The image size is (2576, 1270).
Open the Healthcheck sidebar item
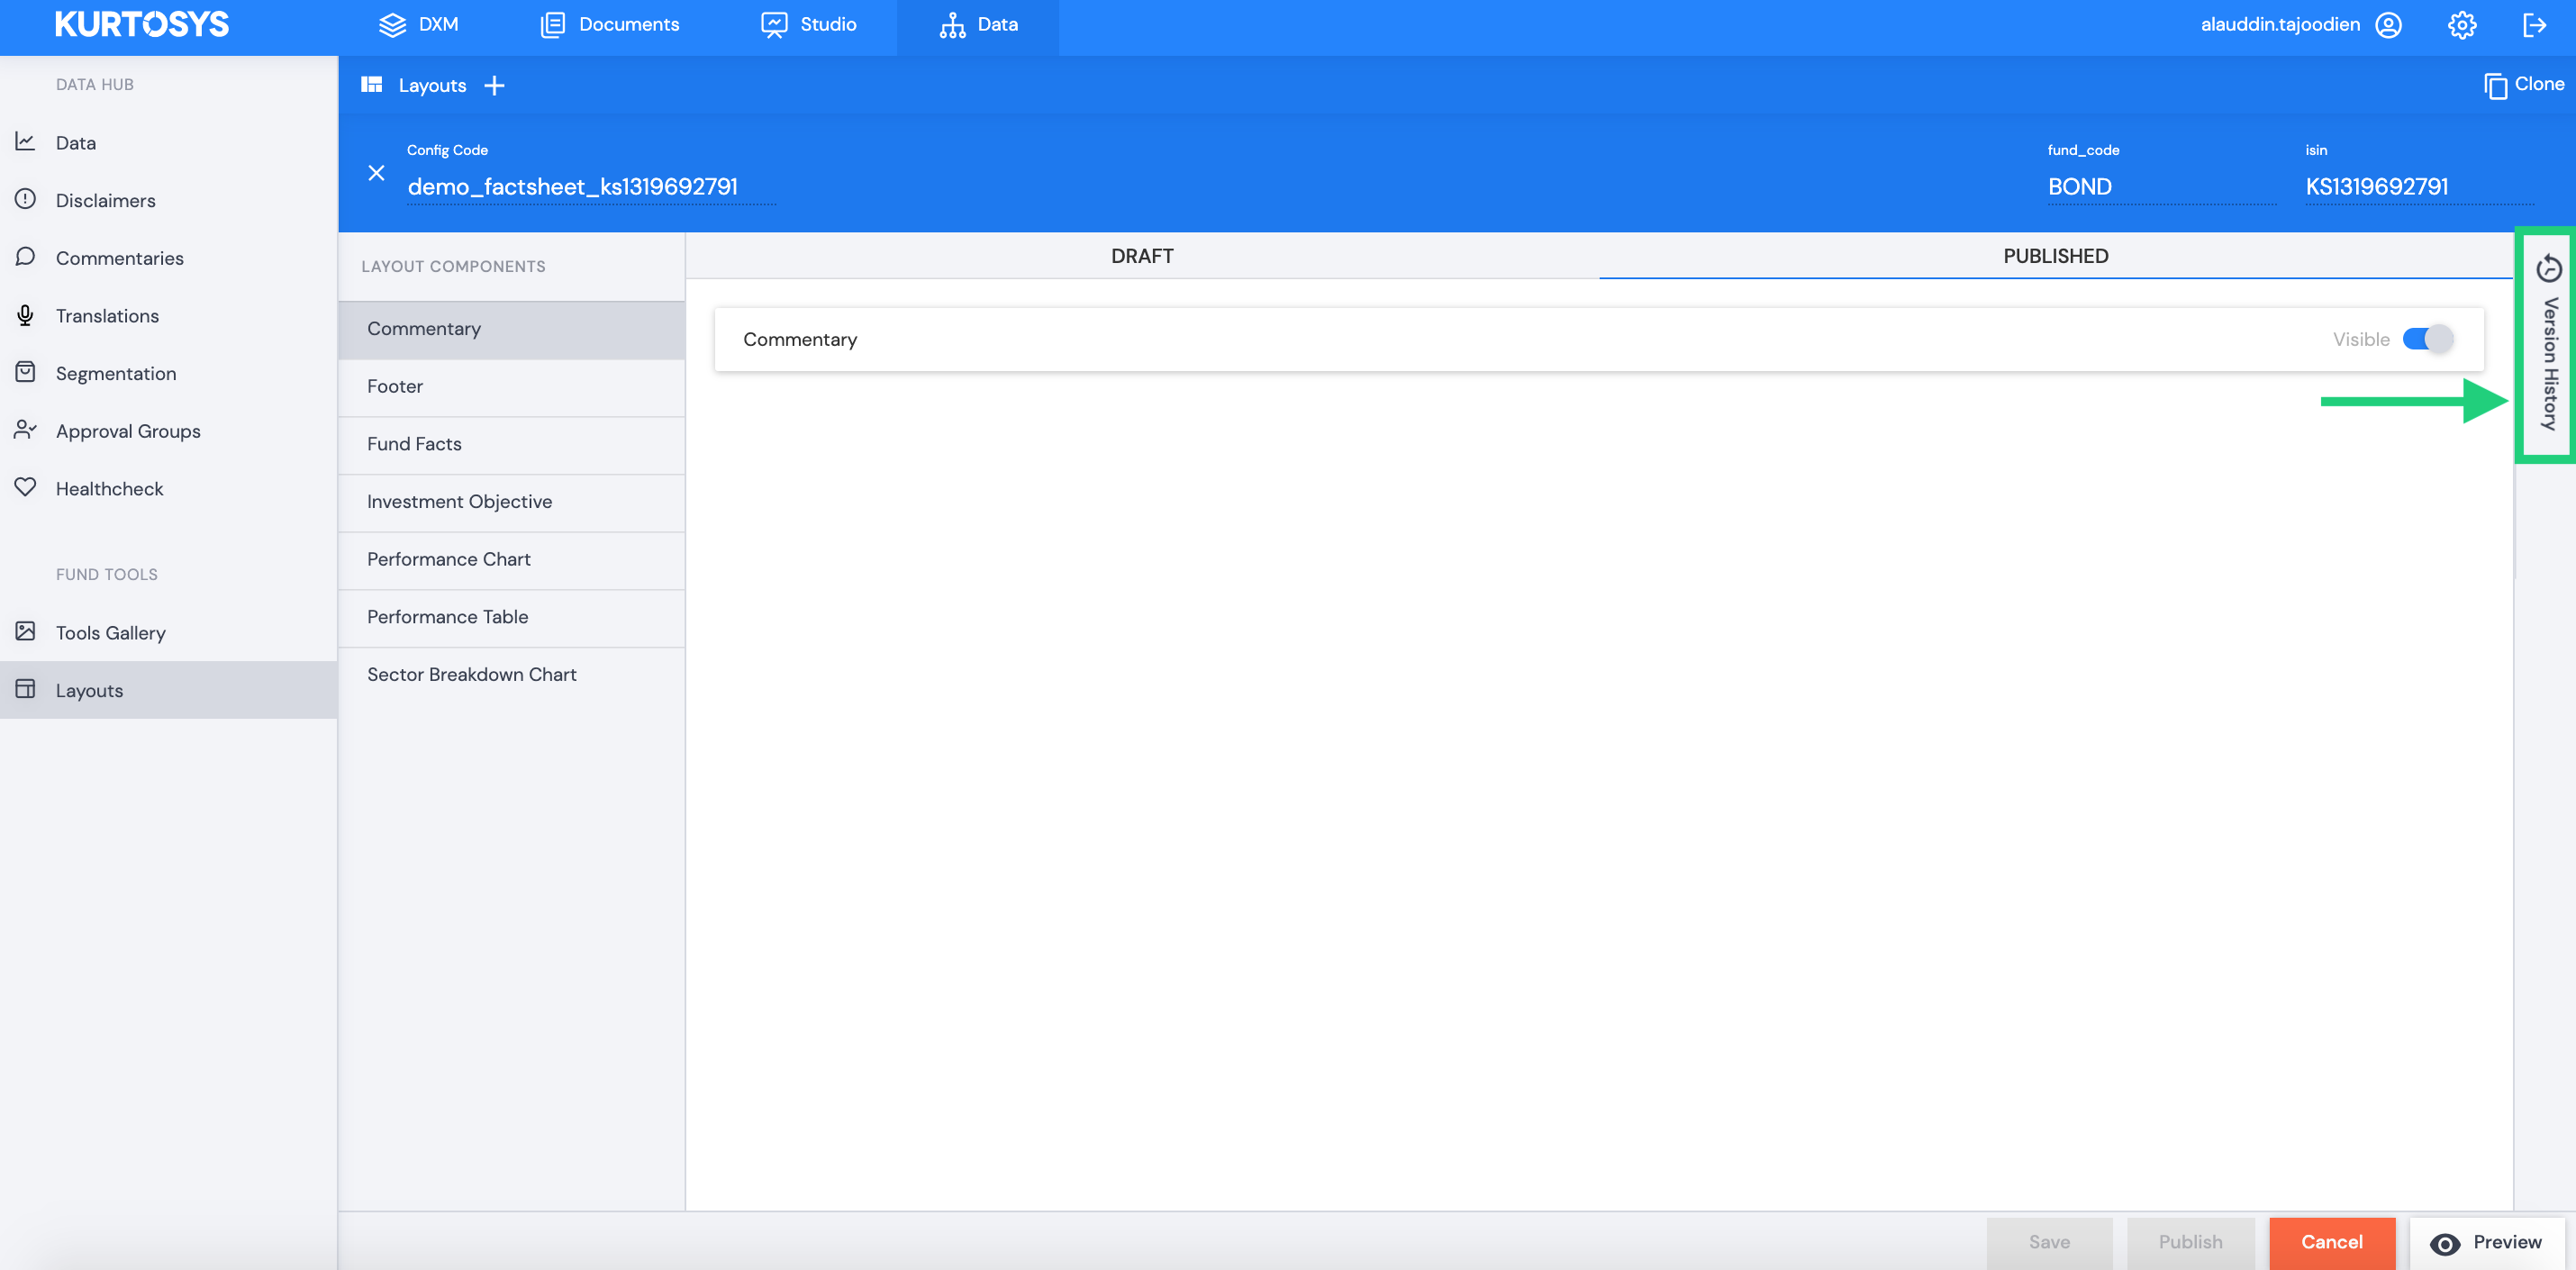point(169,489)
